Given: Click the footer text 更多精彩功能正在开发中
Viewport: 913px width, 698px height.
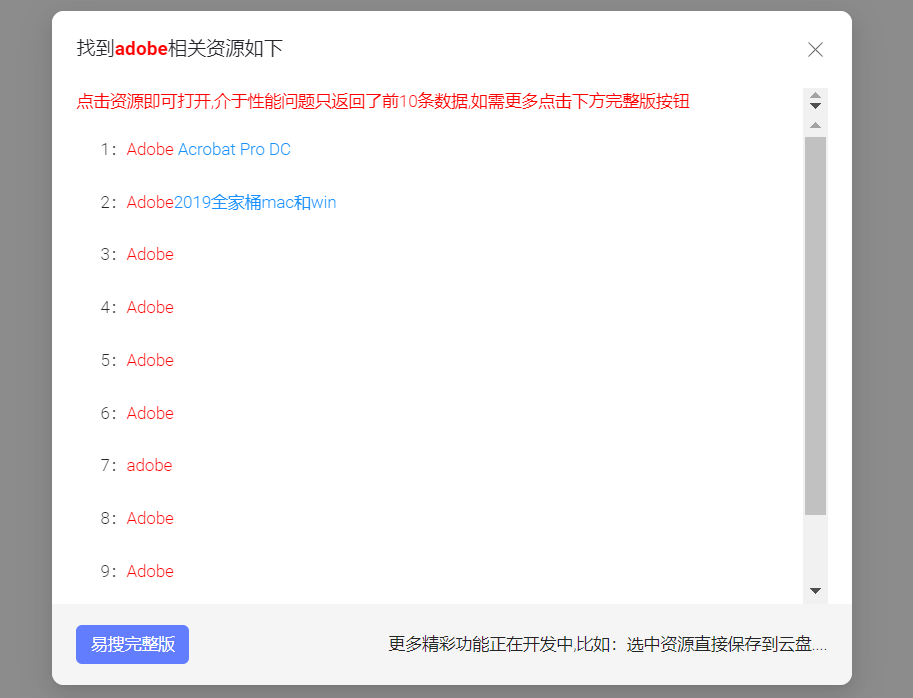Looking at the screenshot, I should pyautogui.click(x=607, y=644).
